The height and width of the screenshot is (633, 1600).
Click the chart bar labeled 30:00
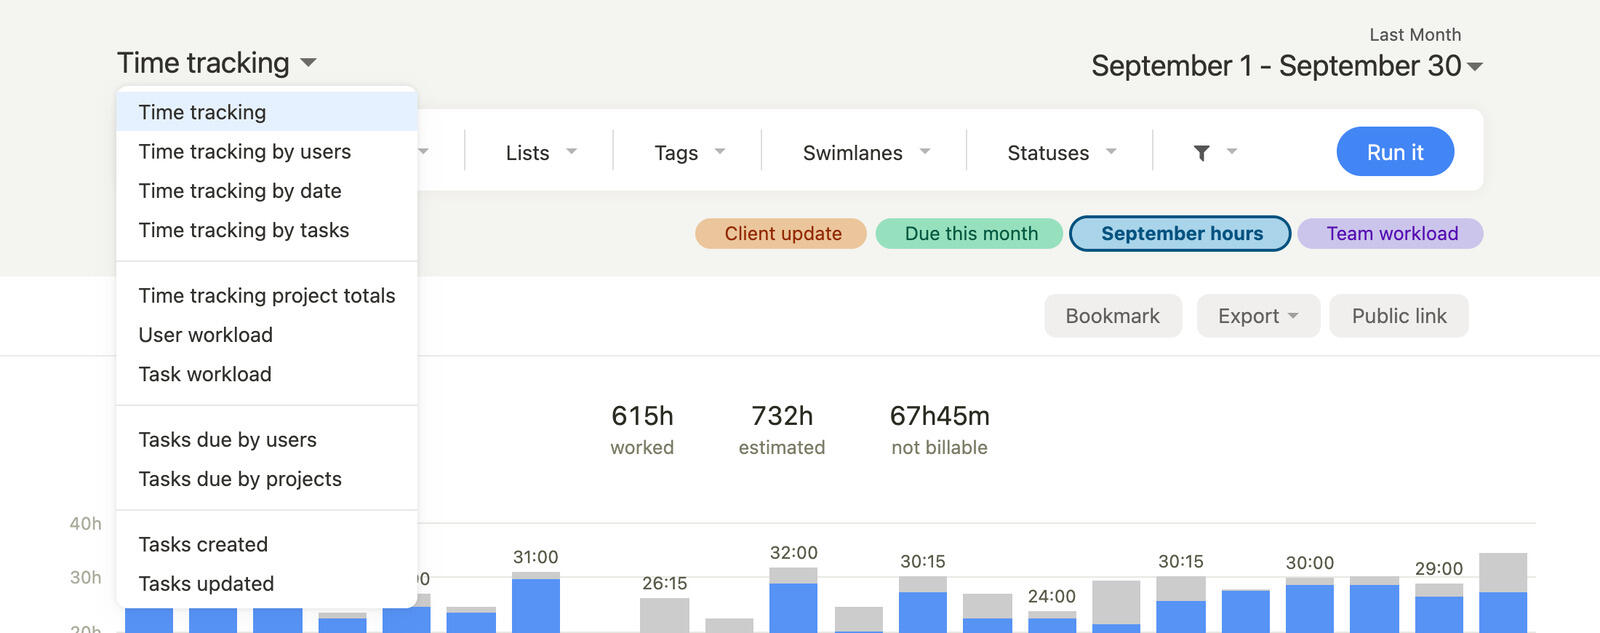pyautogui.click(x=1310, y=605)
